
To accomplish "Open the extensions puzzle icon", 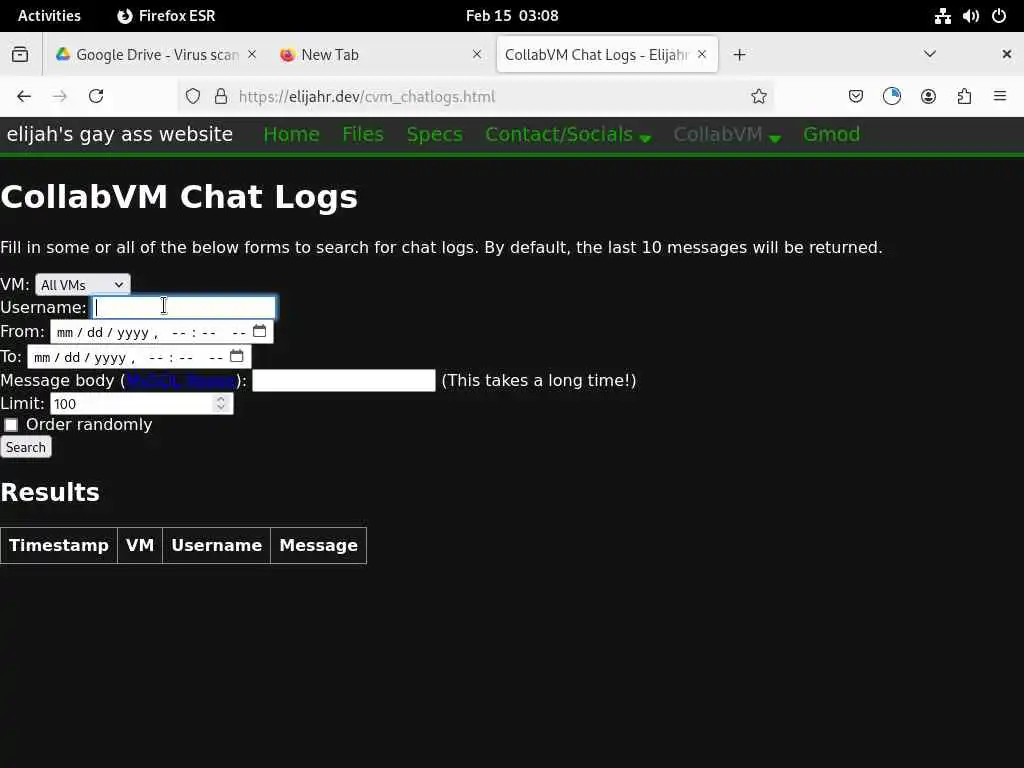I will 964,97.
